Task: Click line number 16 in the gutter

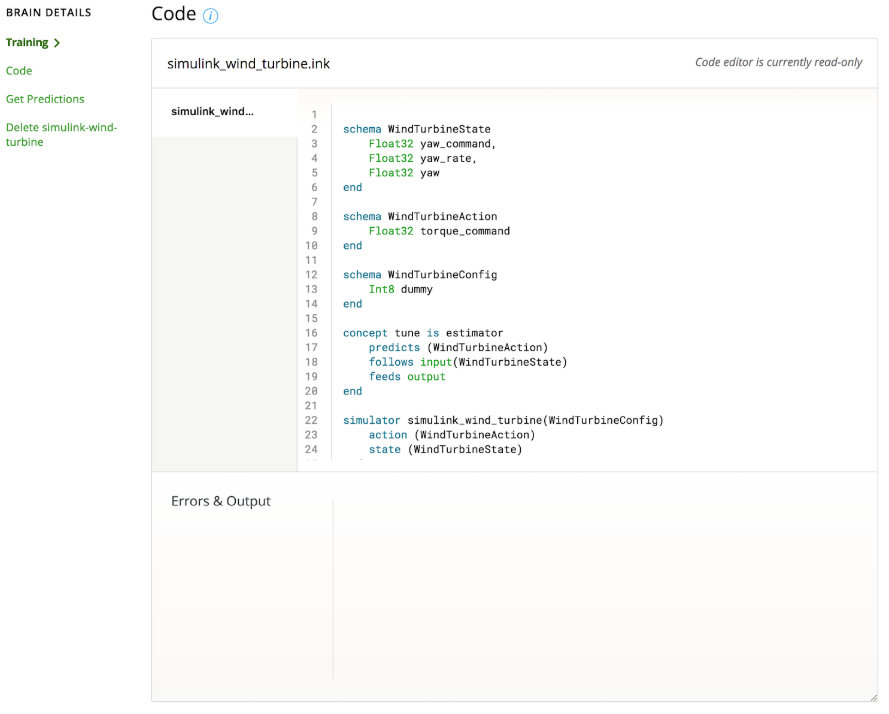Action: (312, 333)
